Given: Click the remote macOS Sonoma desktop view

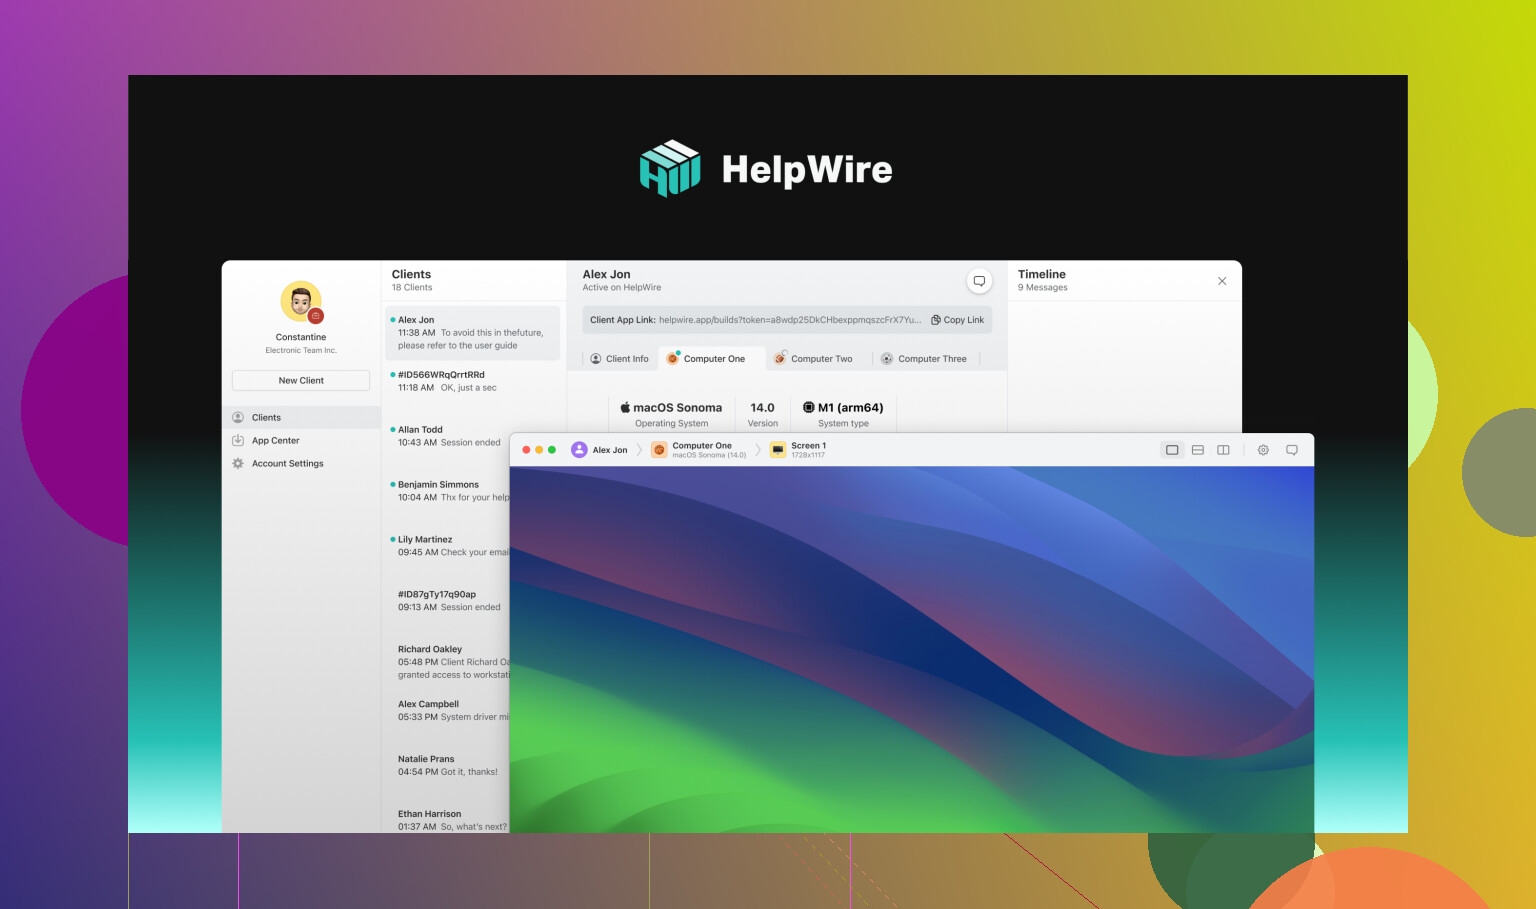Looking at the screenshot, I should click(912, 650).
